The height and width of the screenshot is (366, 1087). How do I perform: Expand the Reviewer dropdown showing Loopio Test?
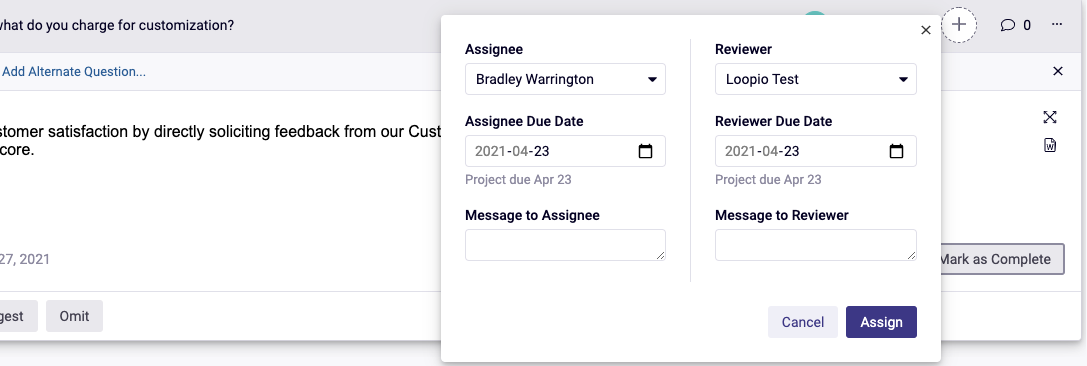pos(816,79)
